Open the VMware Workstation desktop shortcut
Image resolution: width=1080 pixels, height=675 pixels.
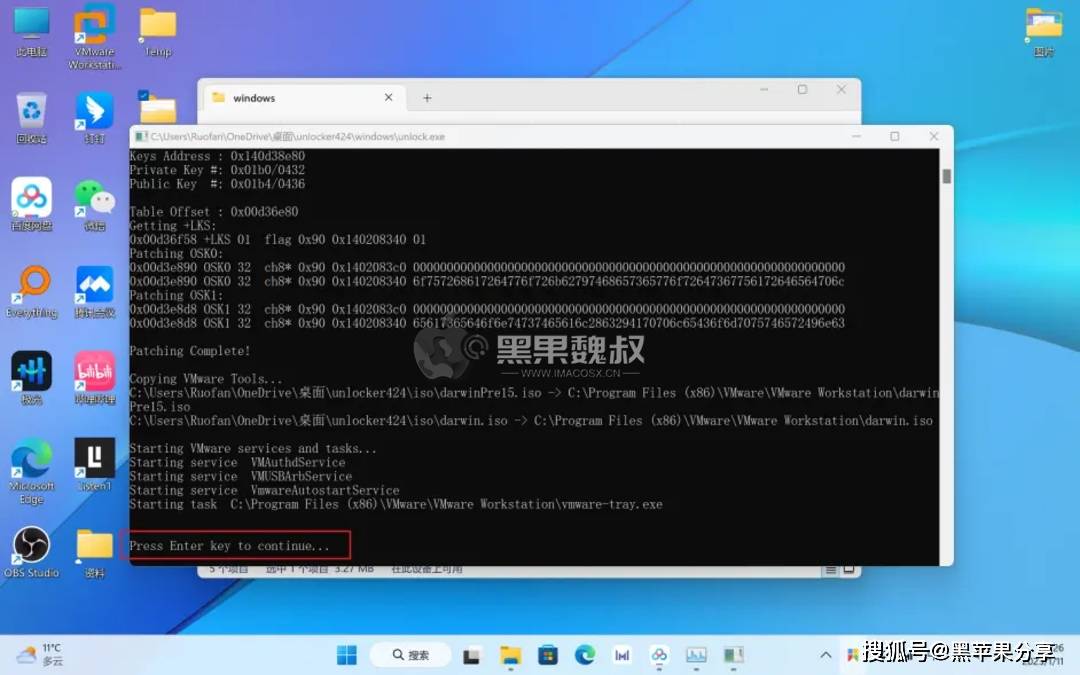[x=94, y=36]
